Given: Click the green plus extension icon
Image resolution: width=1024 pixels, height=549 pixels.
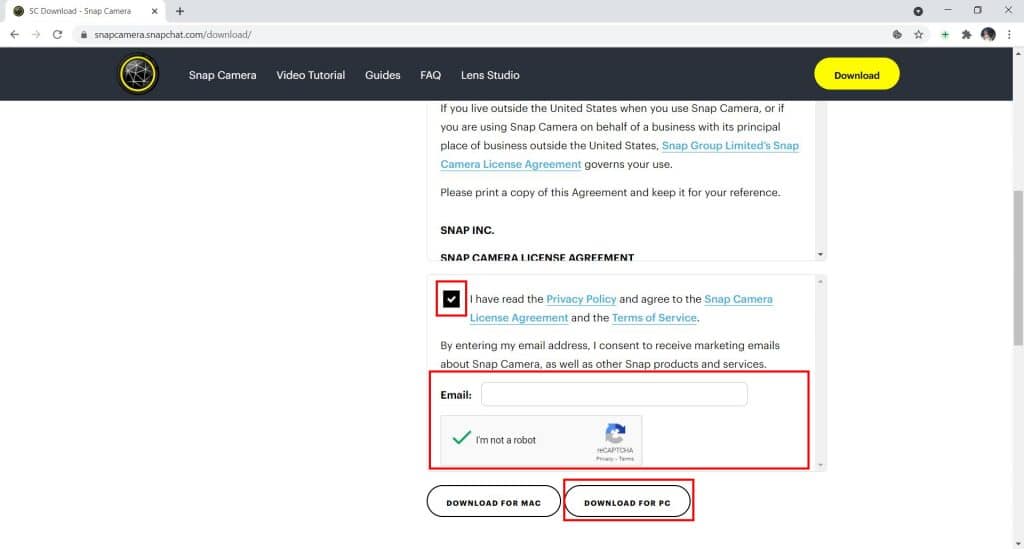Looking at the screenshot, I should pyautogui.click(x=944, y=35).
